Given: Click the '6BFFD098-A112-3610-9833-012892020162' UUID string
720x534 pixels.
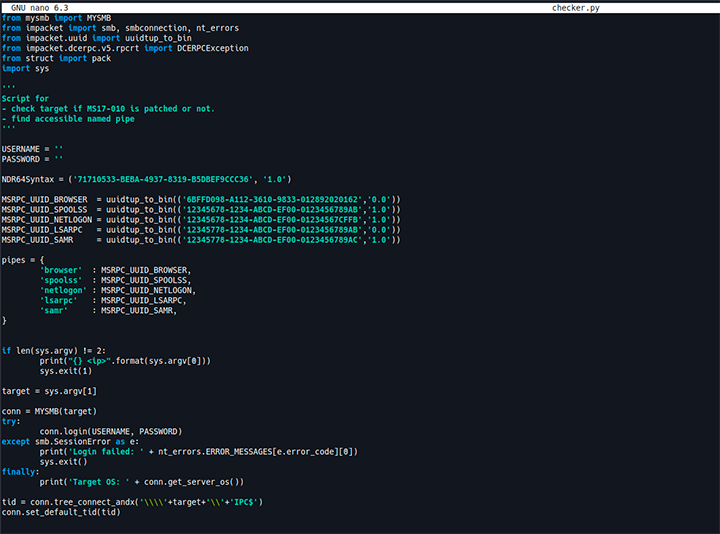Looking at the screenshot, I should [272, 200].
